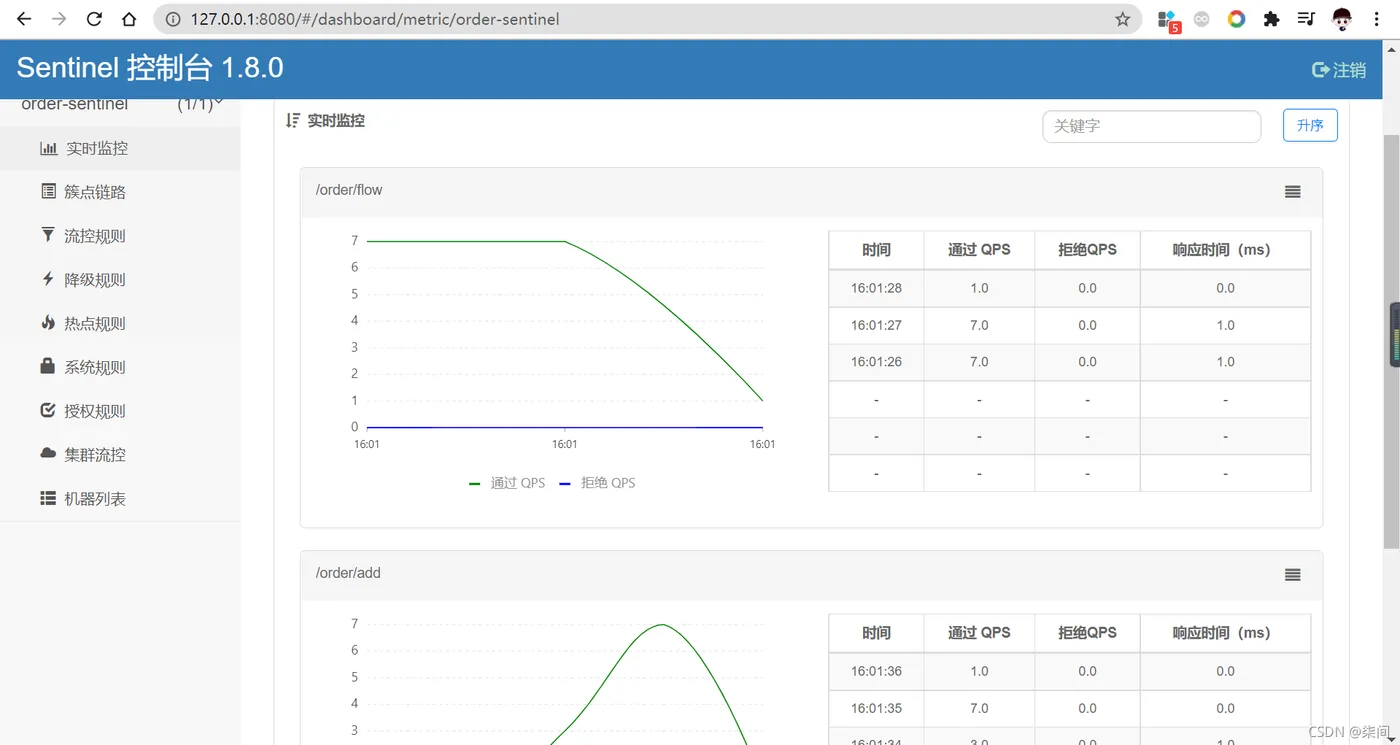Reload the current page
This screenshot has height=745, width=1400.
tap(94, 19)
